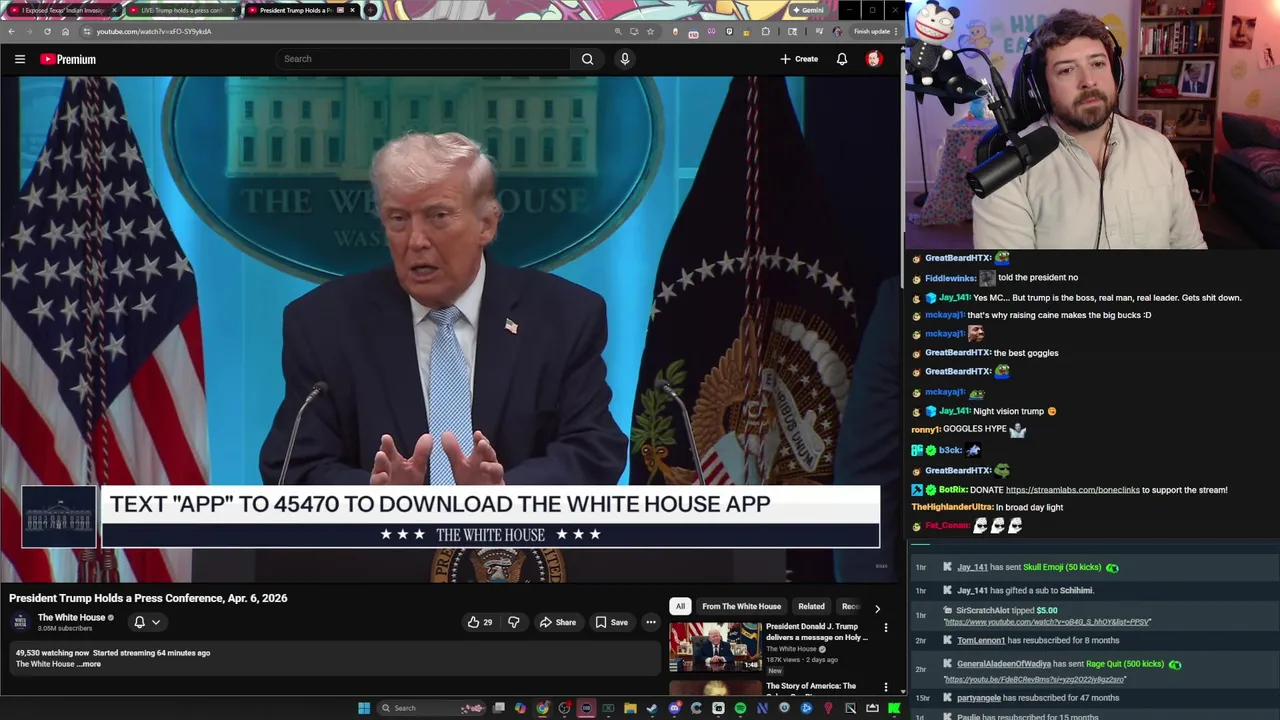Bookmark the page with the star icon
The width and height of the screenshot is (1280, 720).
coord(650,31)
